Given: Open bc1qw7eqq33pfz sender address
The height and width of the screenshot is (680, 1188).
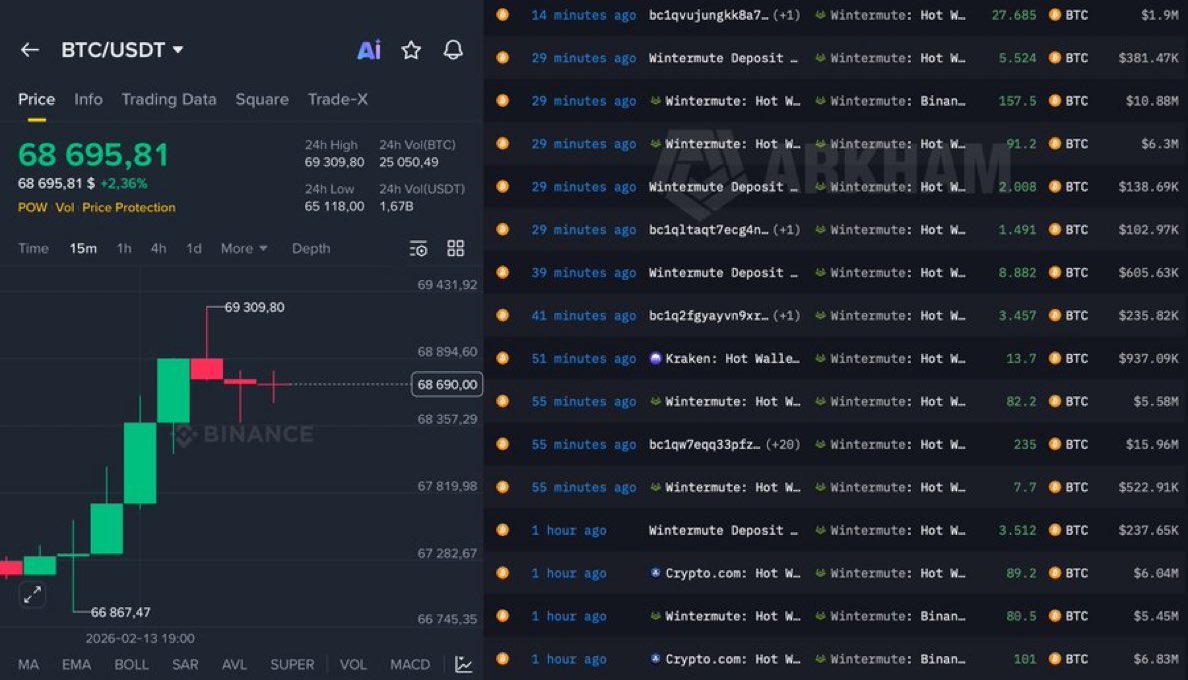Looking at the screenshot, I should [x=705, y=444].
